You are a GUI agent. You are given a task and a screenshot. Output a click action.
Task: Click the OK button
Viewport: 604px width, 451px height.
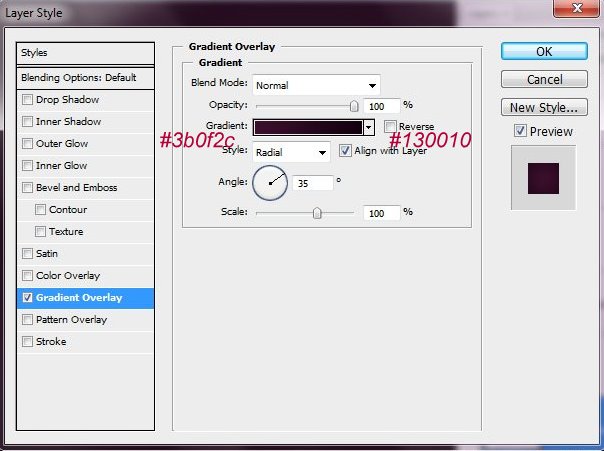click(543, 51)
